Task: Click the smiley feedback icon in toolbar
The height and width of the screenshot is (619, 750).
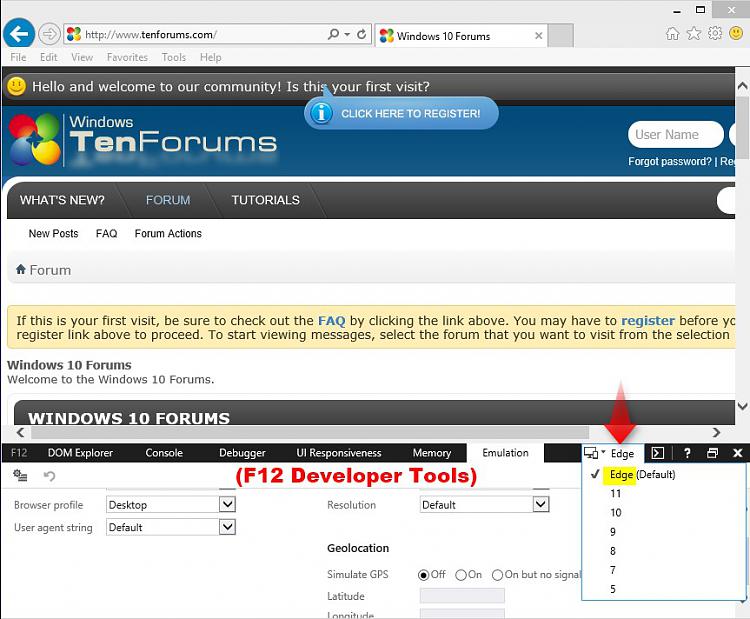Action: (x=736, y=33)
